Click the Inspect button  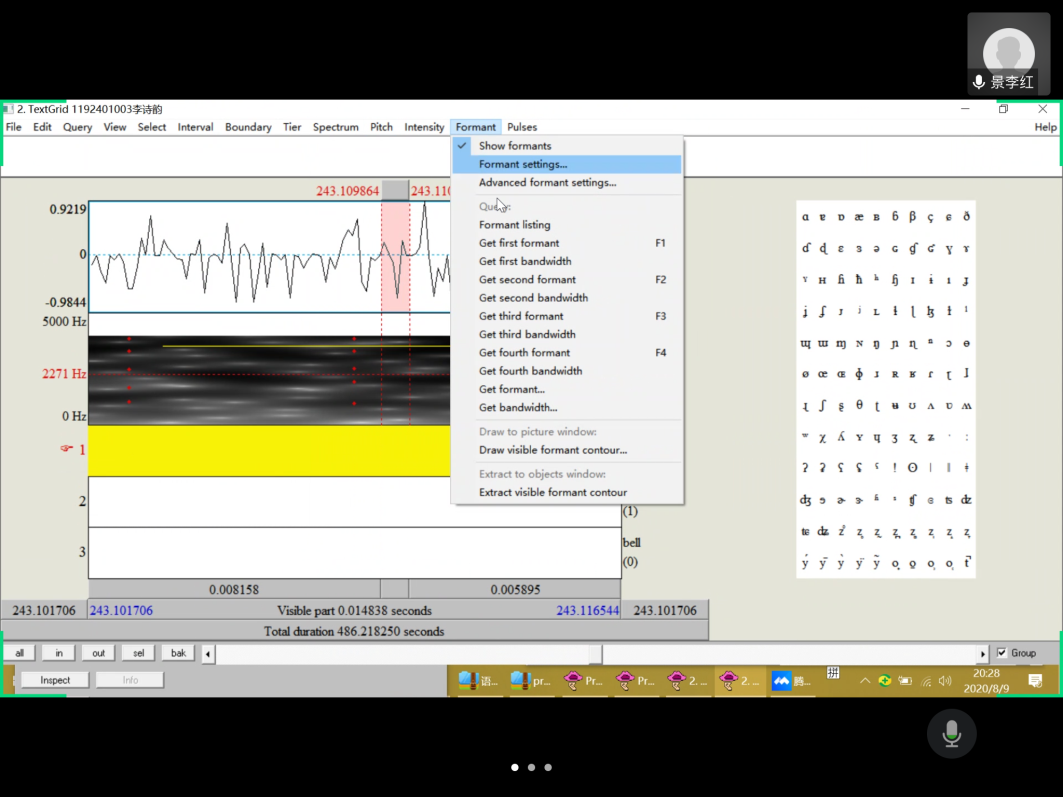pos(55,680)
